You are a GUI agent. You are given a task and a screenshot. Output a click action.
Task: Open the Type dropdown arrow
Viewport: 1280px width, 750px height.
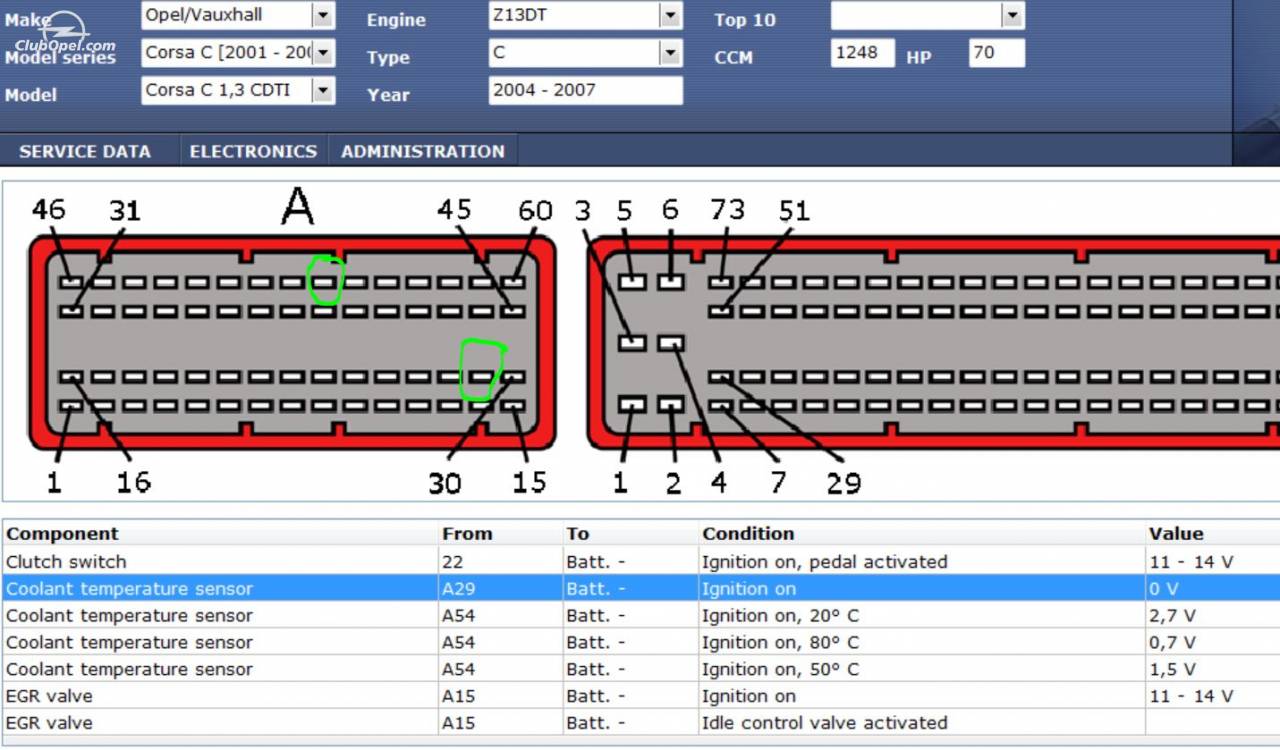click(x=671, y=53)
